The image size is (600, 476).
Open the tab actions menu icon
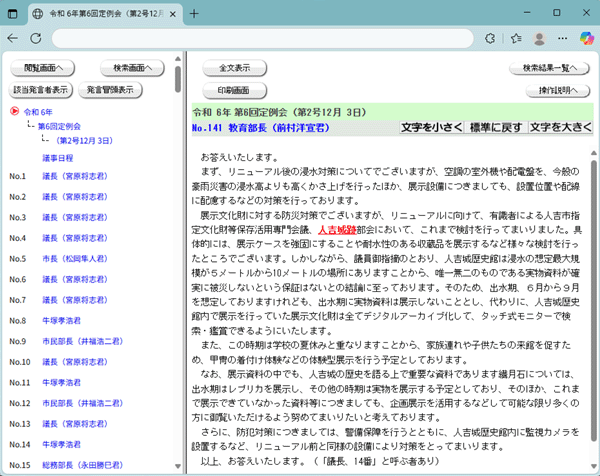[13, 14]
